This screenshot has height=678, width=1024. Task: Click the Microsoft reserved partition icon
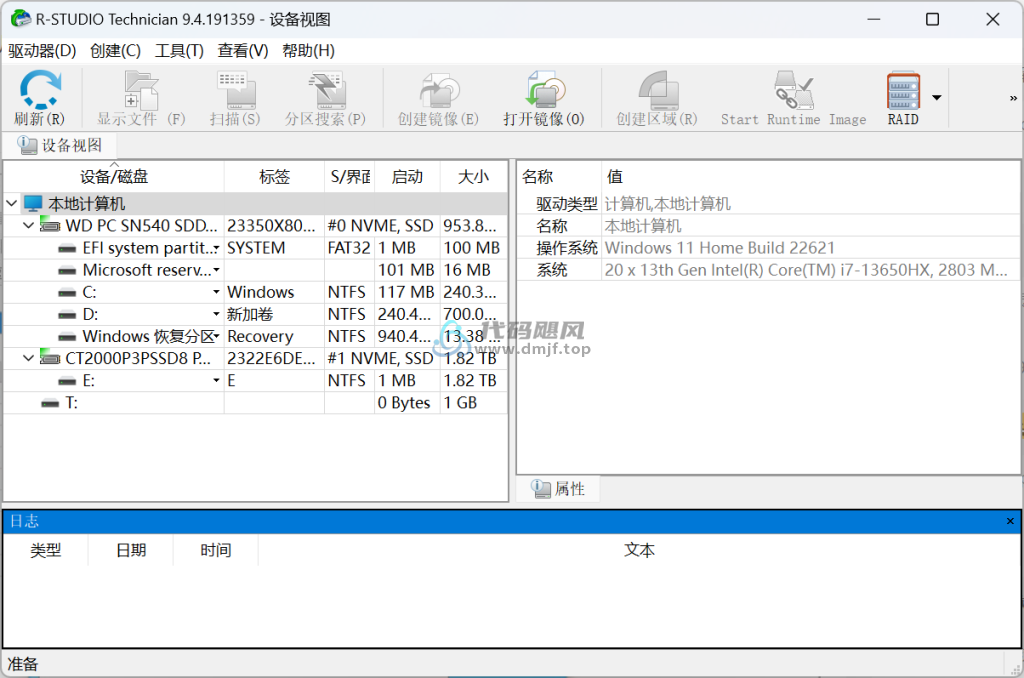[67, 270]
